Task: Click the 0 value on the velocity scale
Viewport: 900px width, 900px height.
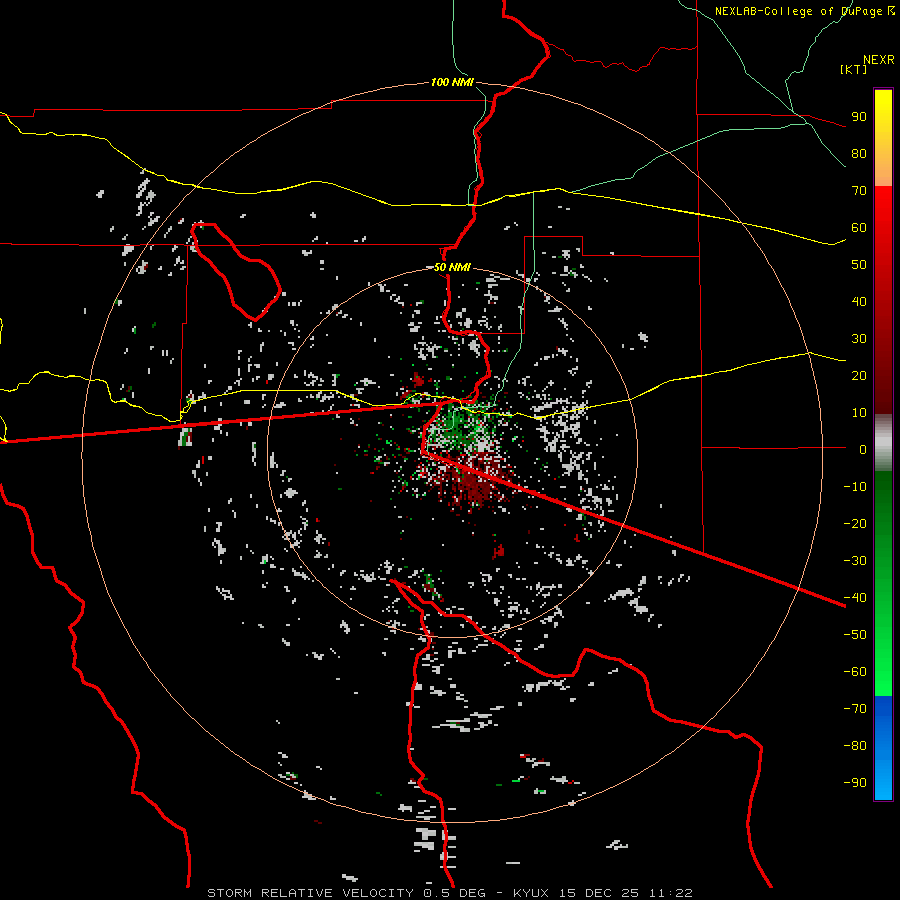Action: point(863,449)
